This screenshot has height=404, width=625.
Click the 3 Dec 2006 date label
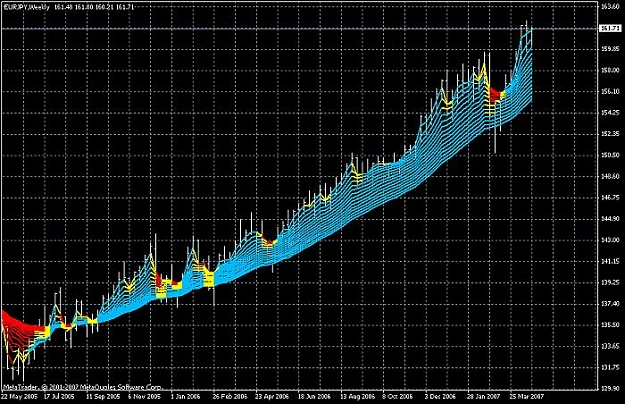click(x=440, y=397)
